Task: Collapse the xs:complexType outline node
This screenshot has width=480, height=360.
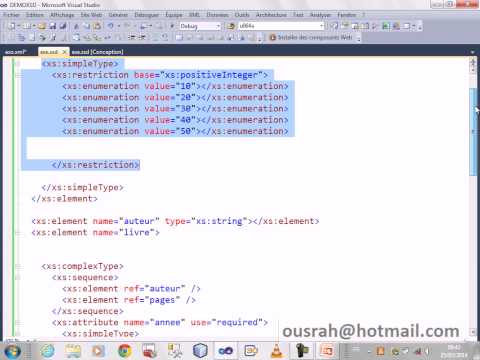Action: 18,266
